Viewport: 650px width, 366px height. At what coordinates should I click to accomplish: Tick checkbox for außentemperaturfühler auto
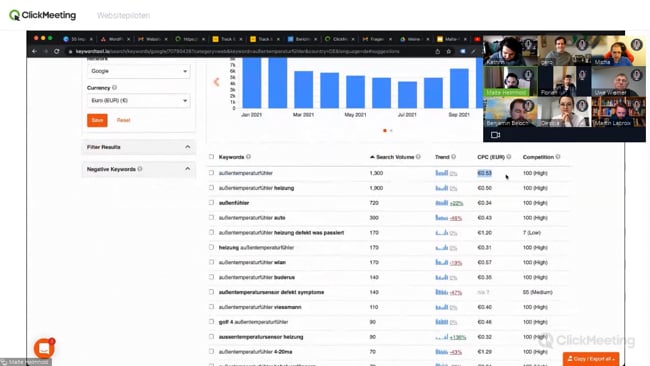point(211,218)
